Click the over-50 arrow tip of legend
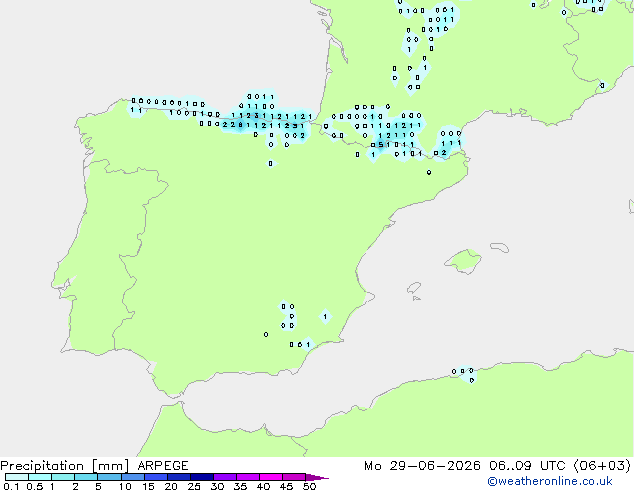Viewport: 634px width, 490px height. (317, 477)
